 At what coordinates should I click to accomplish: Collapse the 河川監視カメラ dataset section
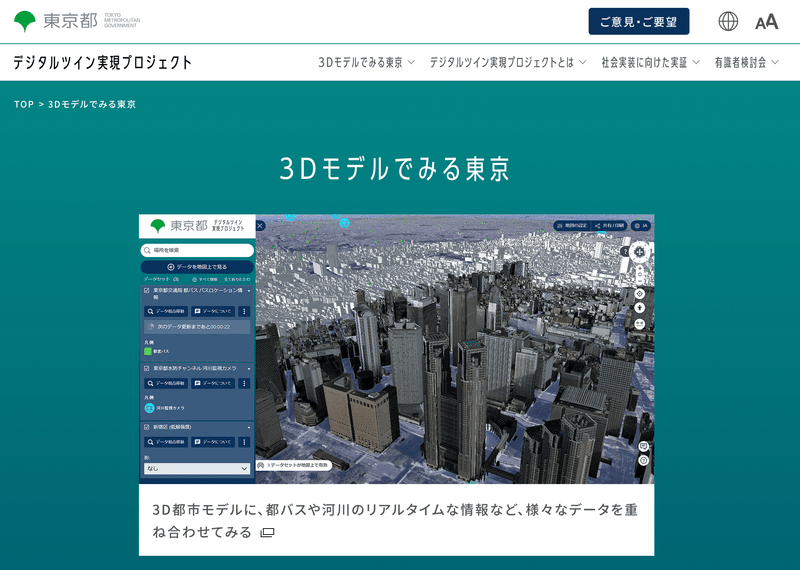pos(249,368)
